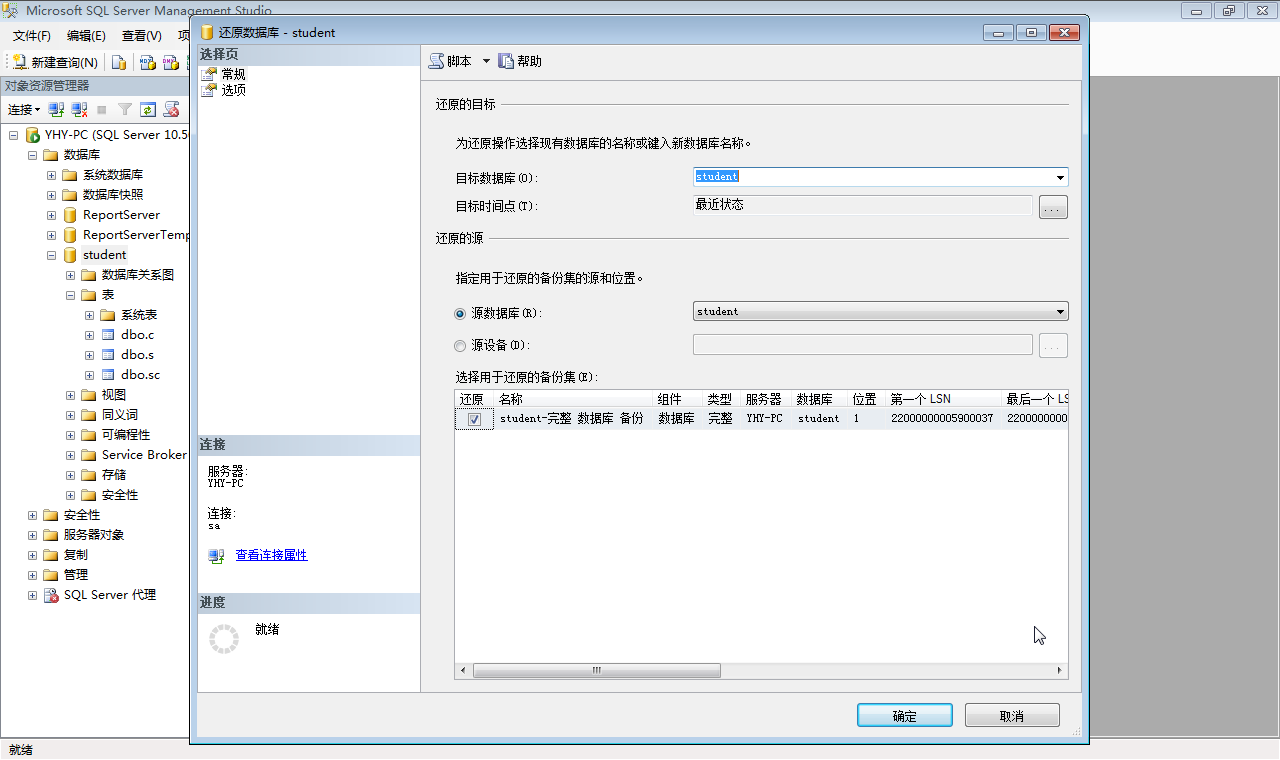The height and width of the screenshot is (760, 1280).
Task: Click the Filter funnel icon in Object Explorer
Action: click(125, 109)
